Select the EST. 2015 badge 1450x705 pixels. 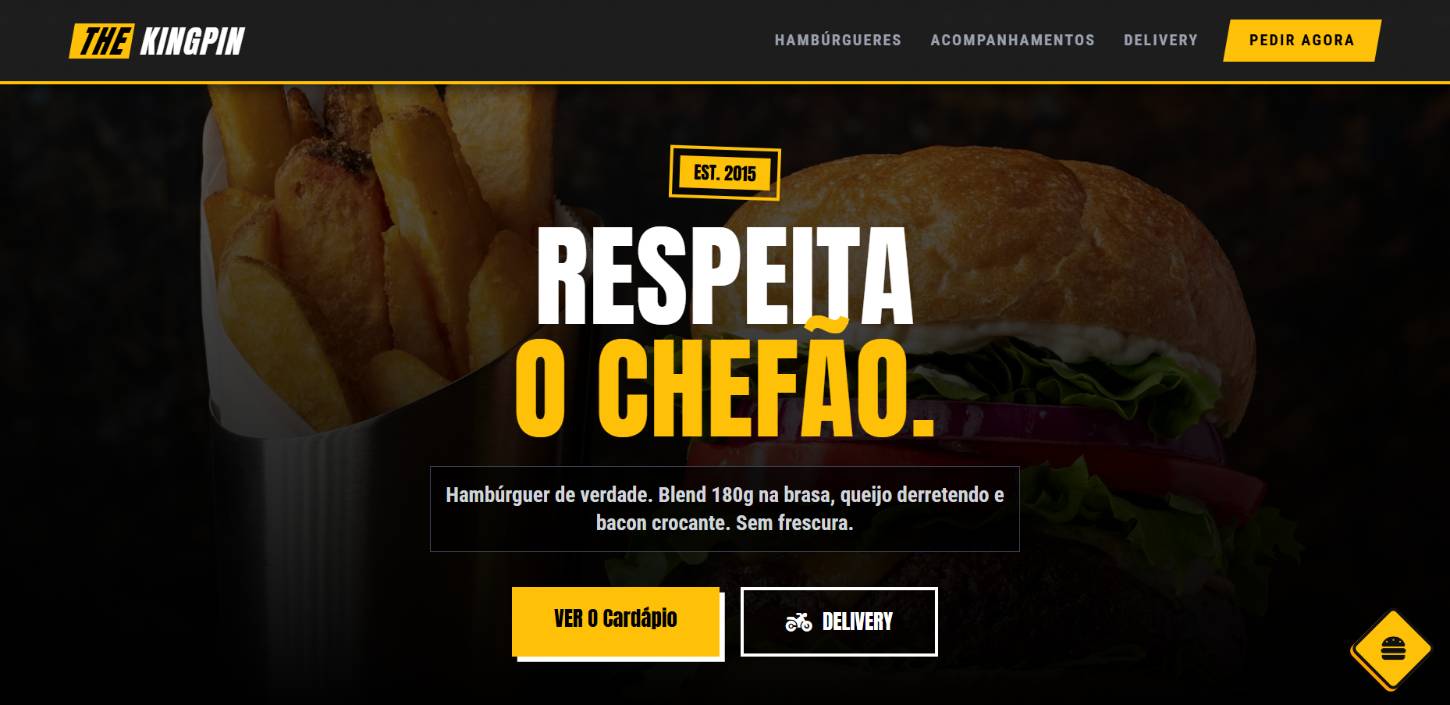point(725,173)
